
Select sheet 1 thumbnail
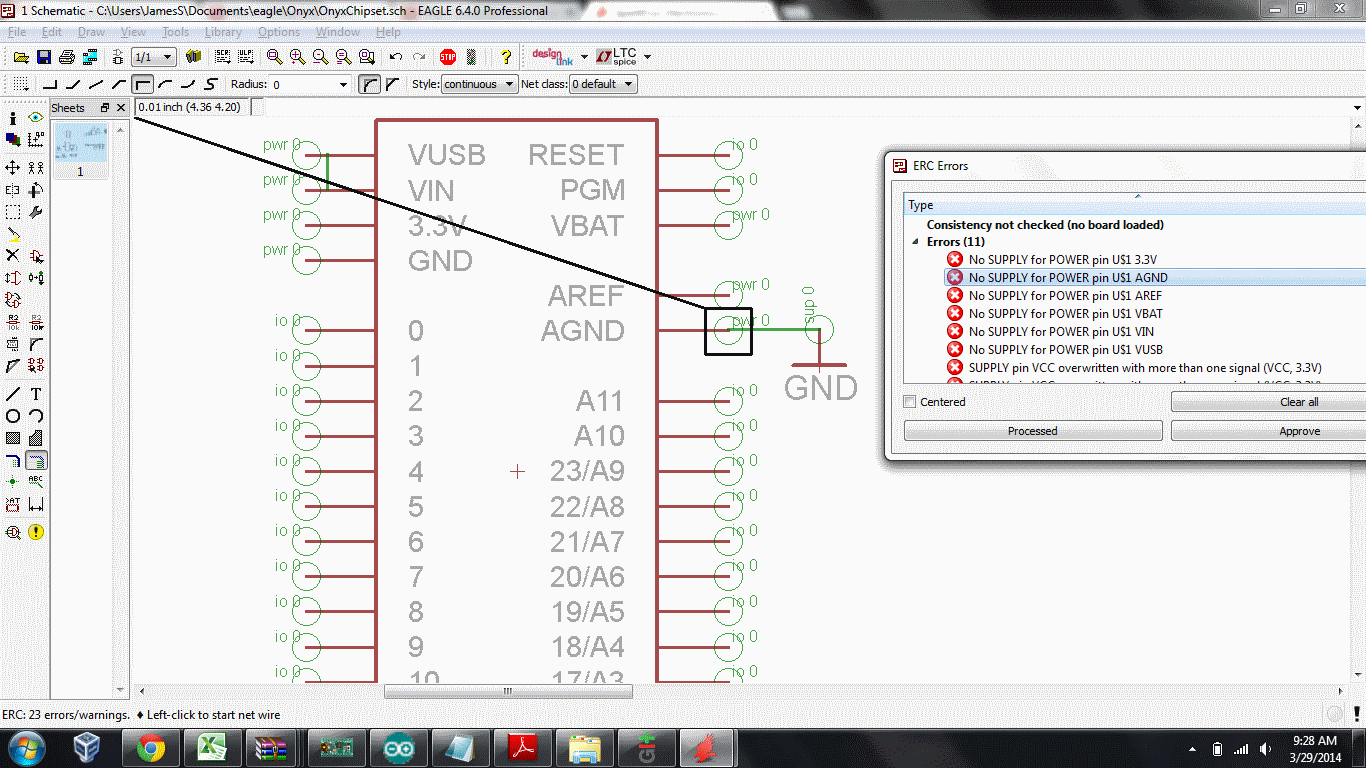80,150
